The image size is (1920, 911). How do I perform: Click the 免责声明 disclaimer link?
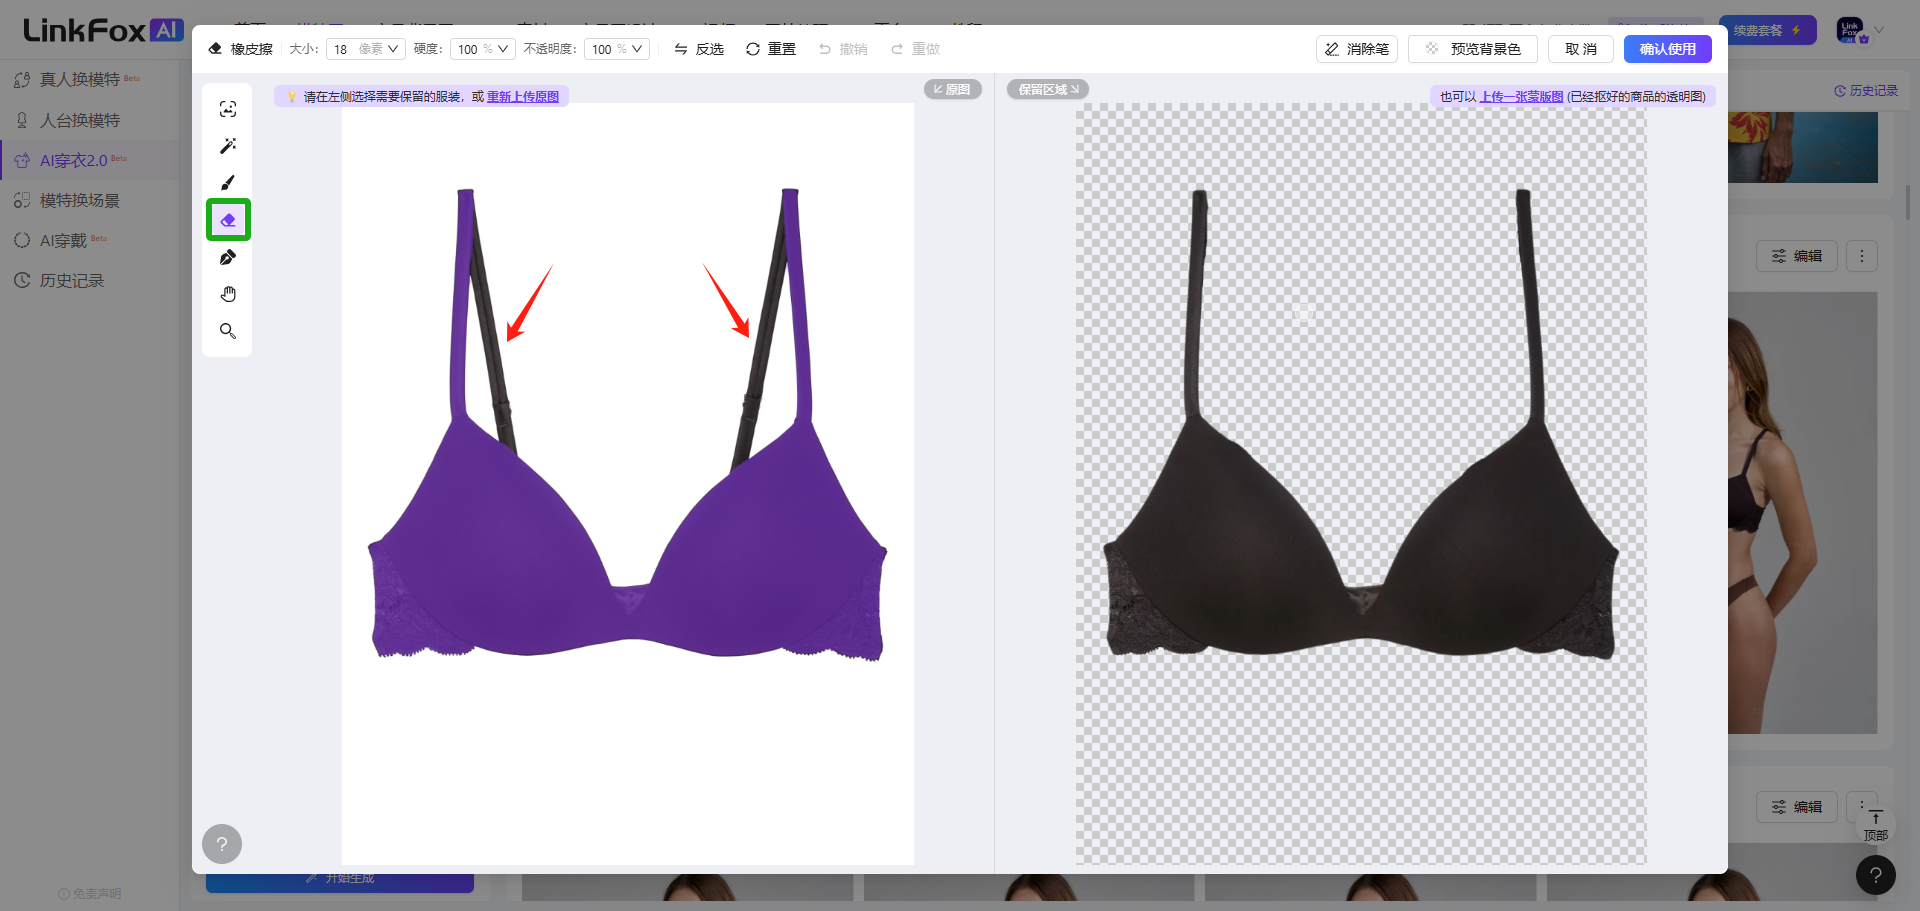click(90, 894)
